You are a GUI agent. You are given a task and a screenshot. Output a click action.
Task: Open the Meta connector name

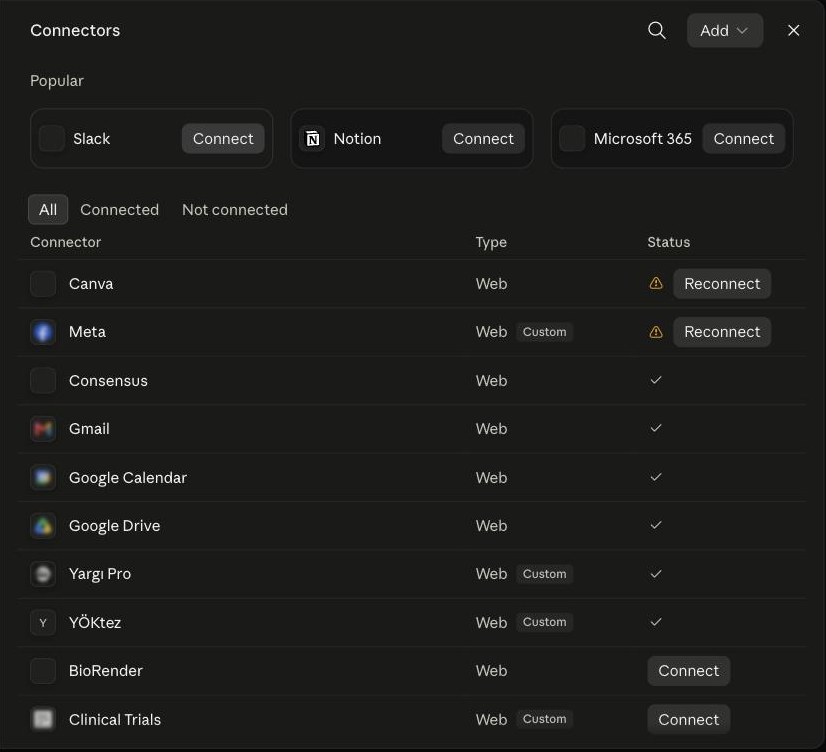pyautogui.click(x=87, y=332)
